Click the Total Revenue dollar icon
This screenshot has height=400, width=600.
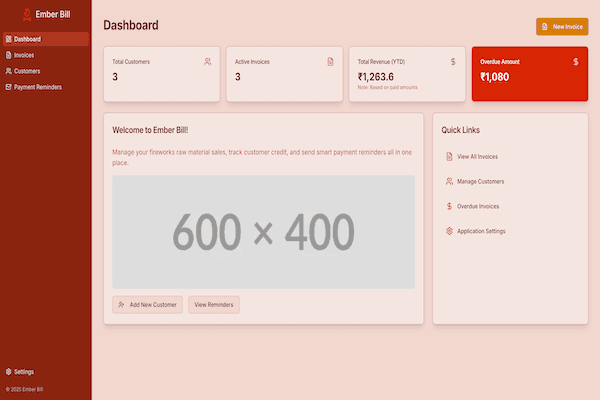coord(453,62)
